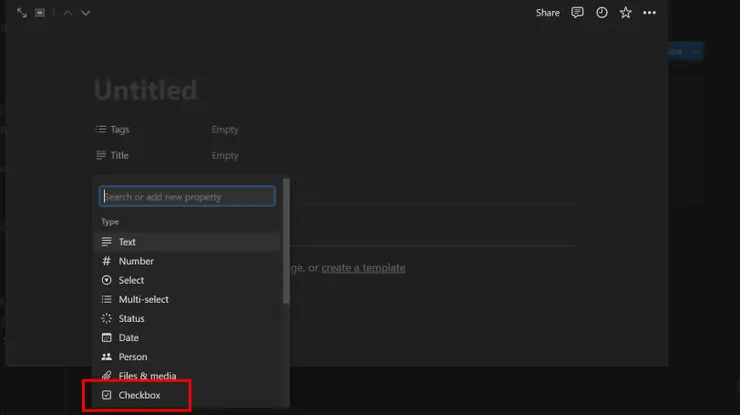Image resolution: width=740 pixels, height=415 pixels.
Task: Choose the Select property type
Action: click(x=187, y=280)
